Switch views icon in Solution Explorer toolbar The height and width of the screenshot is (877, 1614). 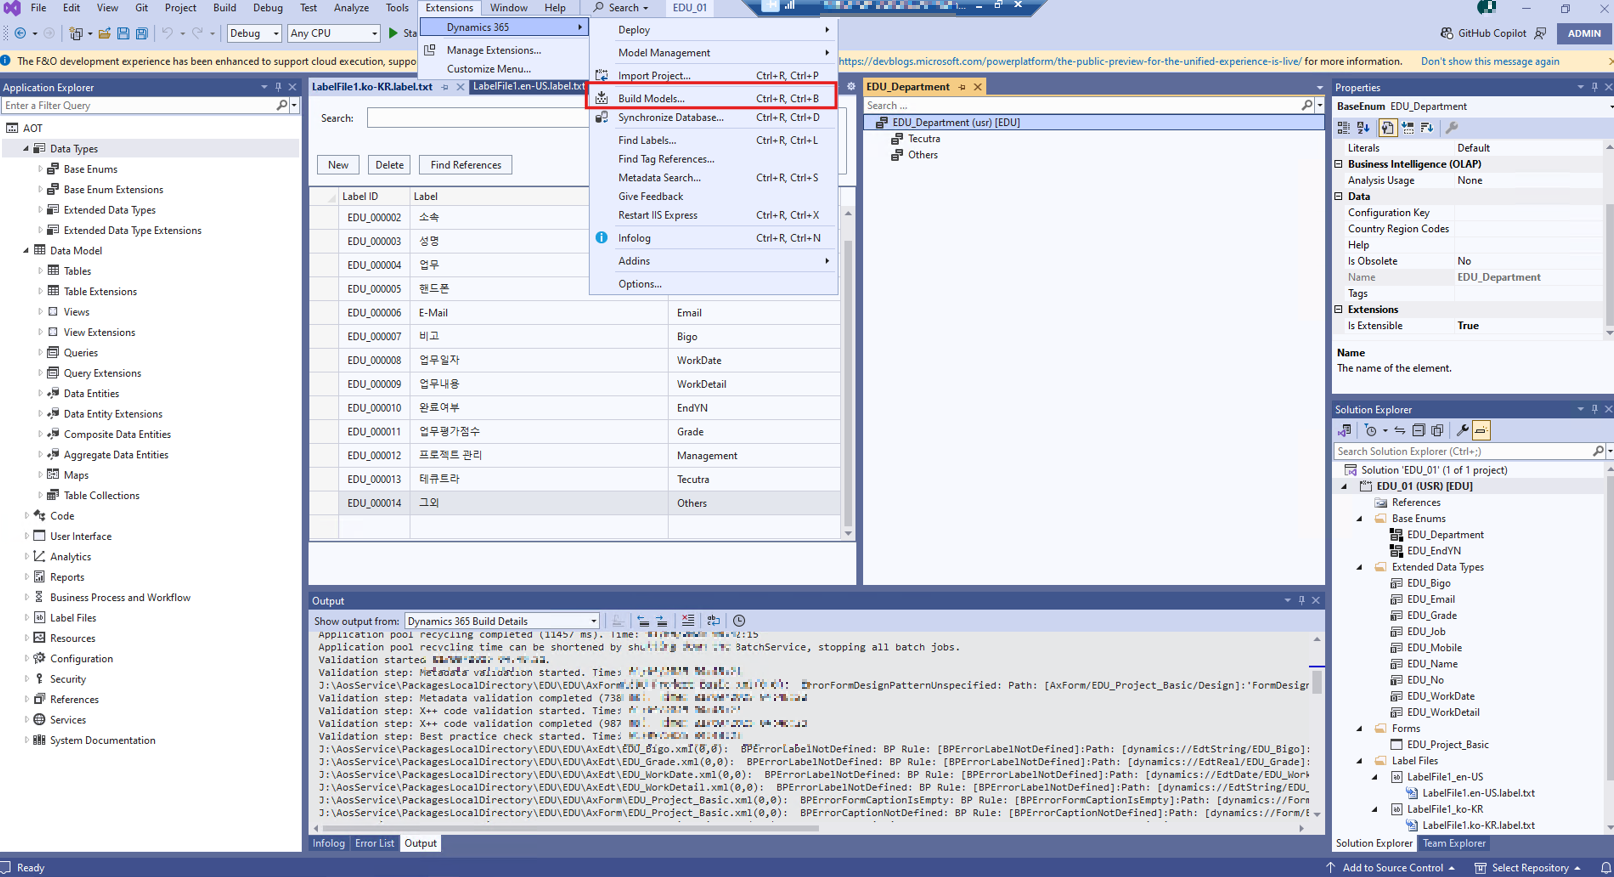(1345, 431)
